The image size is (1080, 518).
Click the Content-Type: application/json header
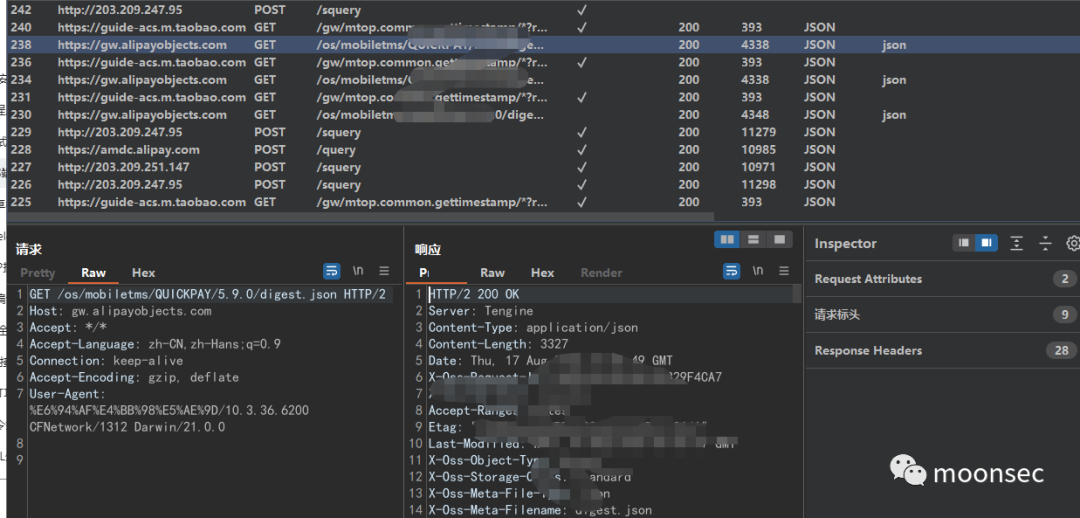point(533,327)
